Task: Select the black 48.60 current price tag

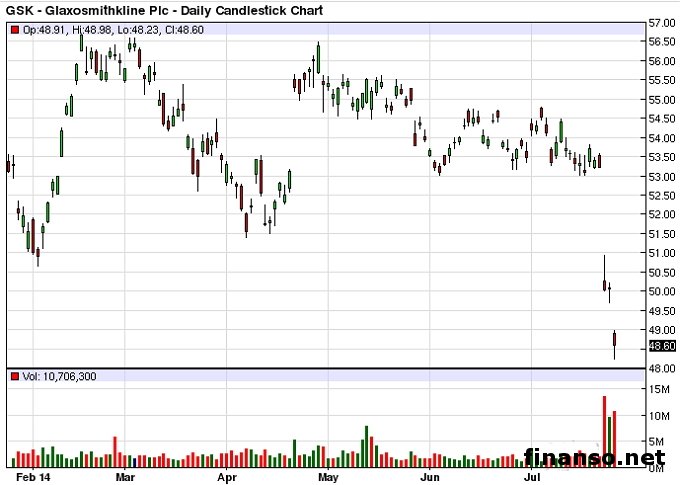Action: [662, 346]
